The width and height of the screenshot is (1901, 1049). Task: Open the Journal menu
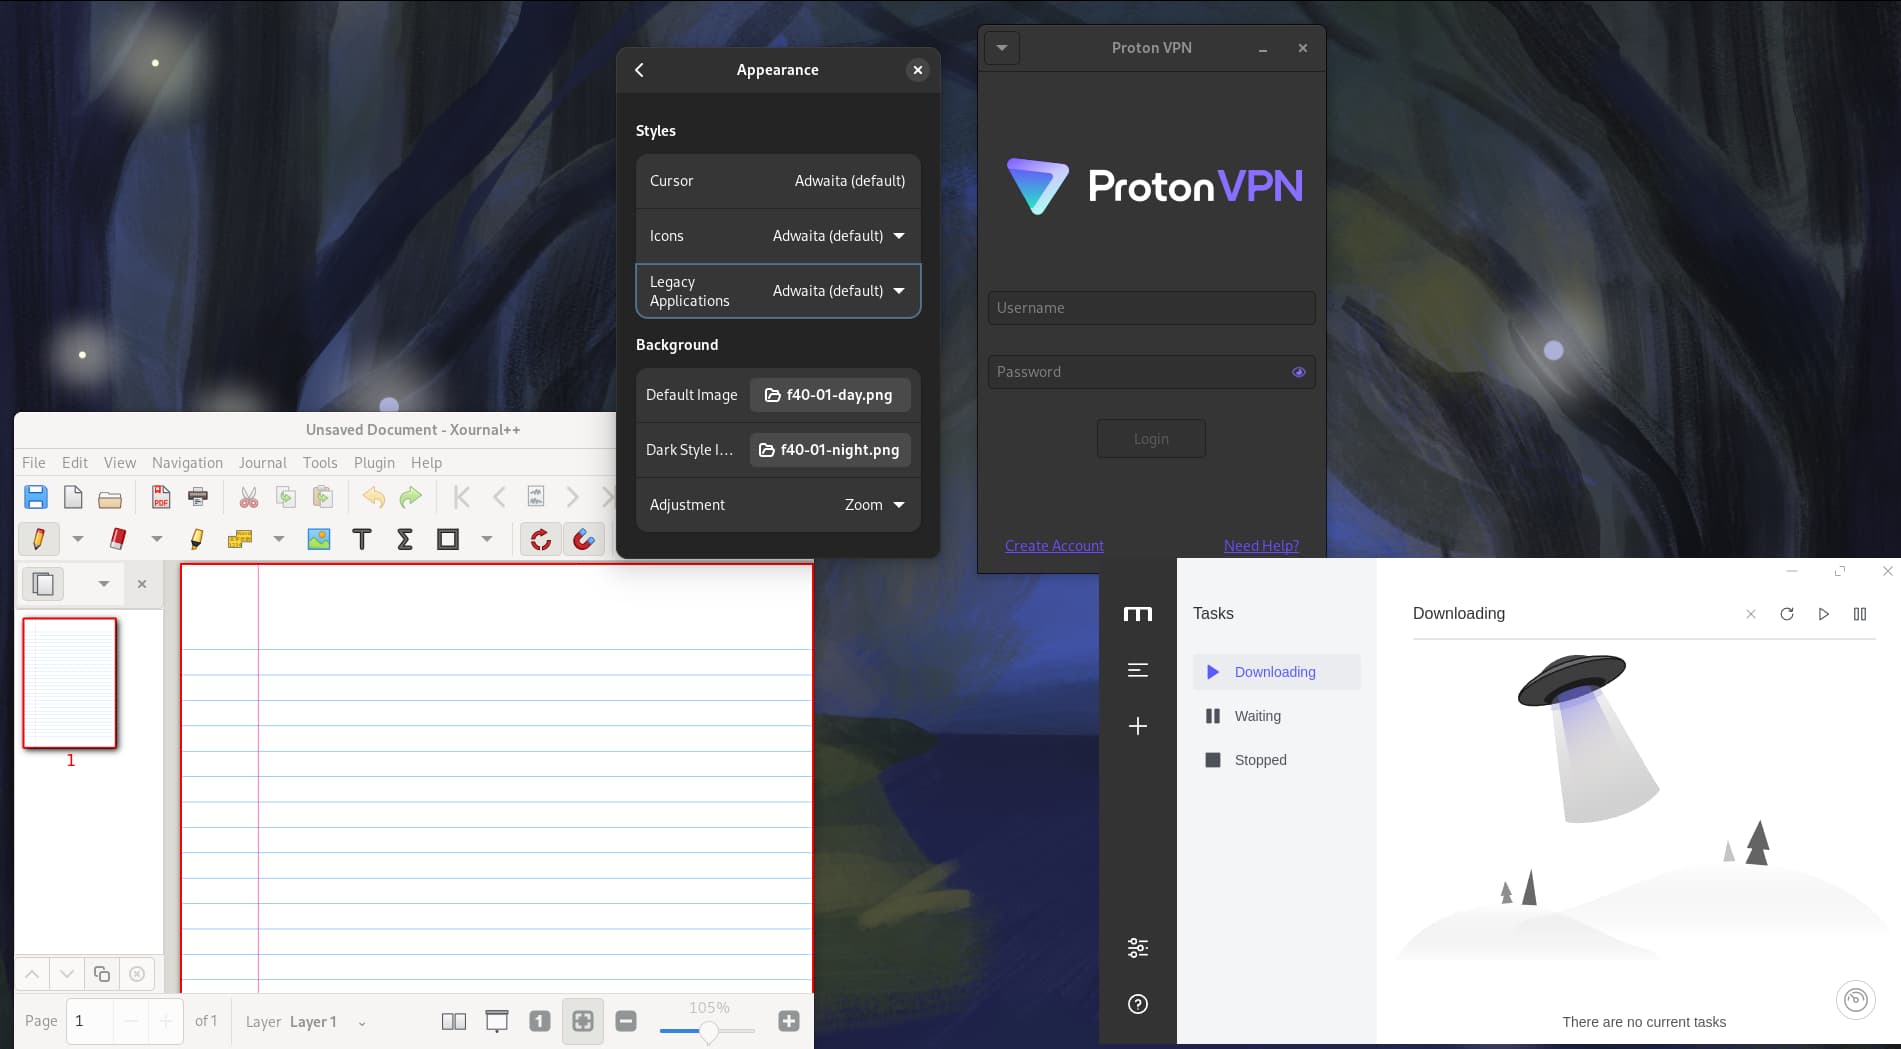[262, 463]
